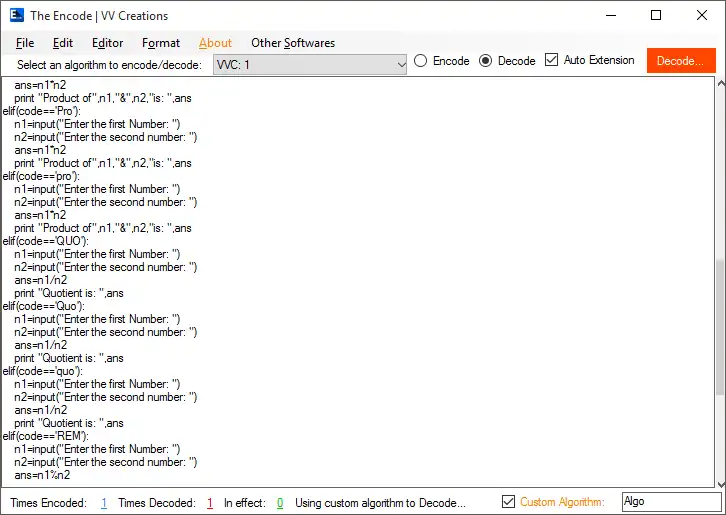
Task: Click the Times Encoded: label
Action: [x=49, y=503]
